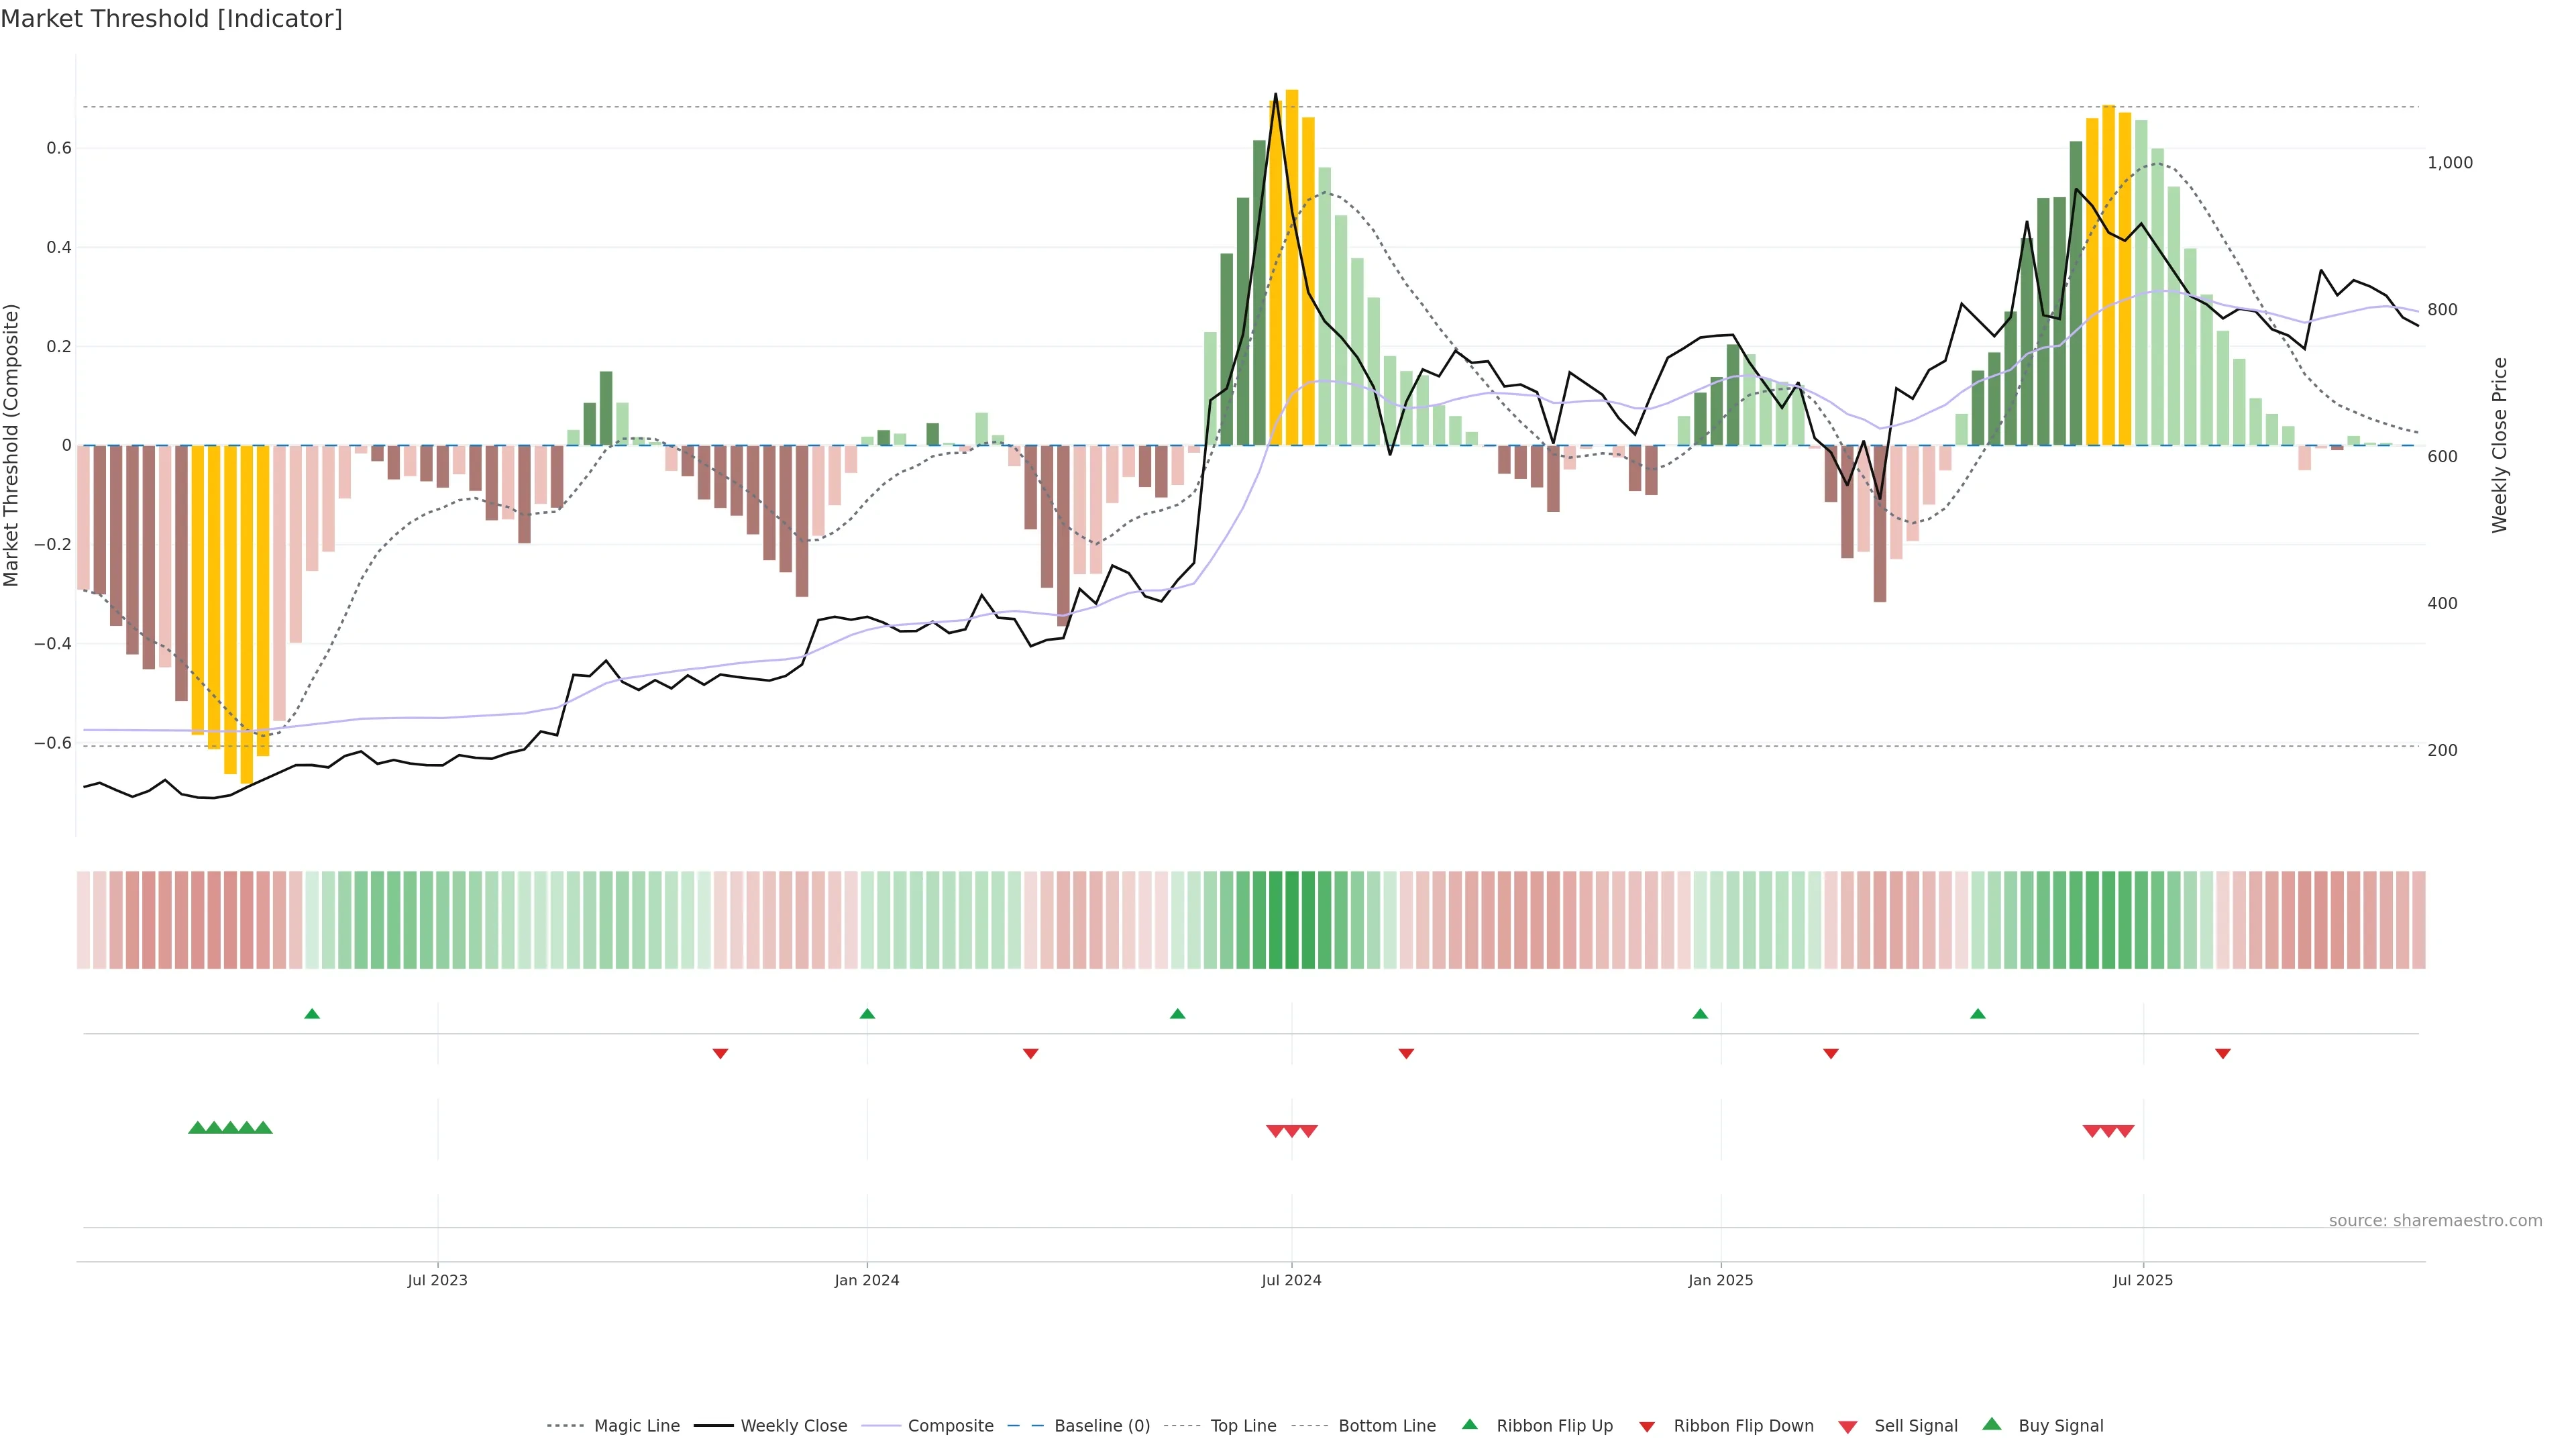The height and width of the screenshot is (1449, 2576).
Task: Click the Jan 2025 x-axis label
Action: [x=1720, y=1280]
